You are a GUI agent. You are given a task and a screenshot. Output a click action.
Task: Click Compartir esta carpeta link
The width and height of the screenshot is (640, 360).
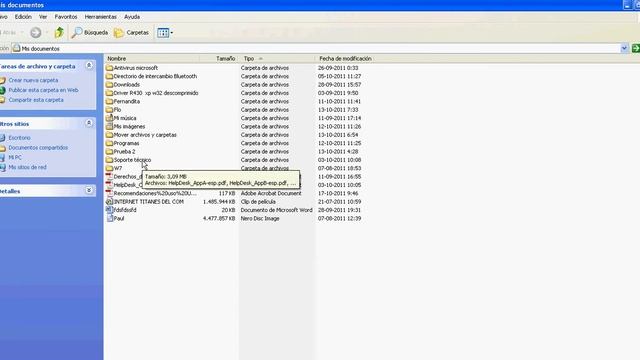36,100
